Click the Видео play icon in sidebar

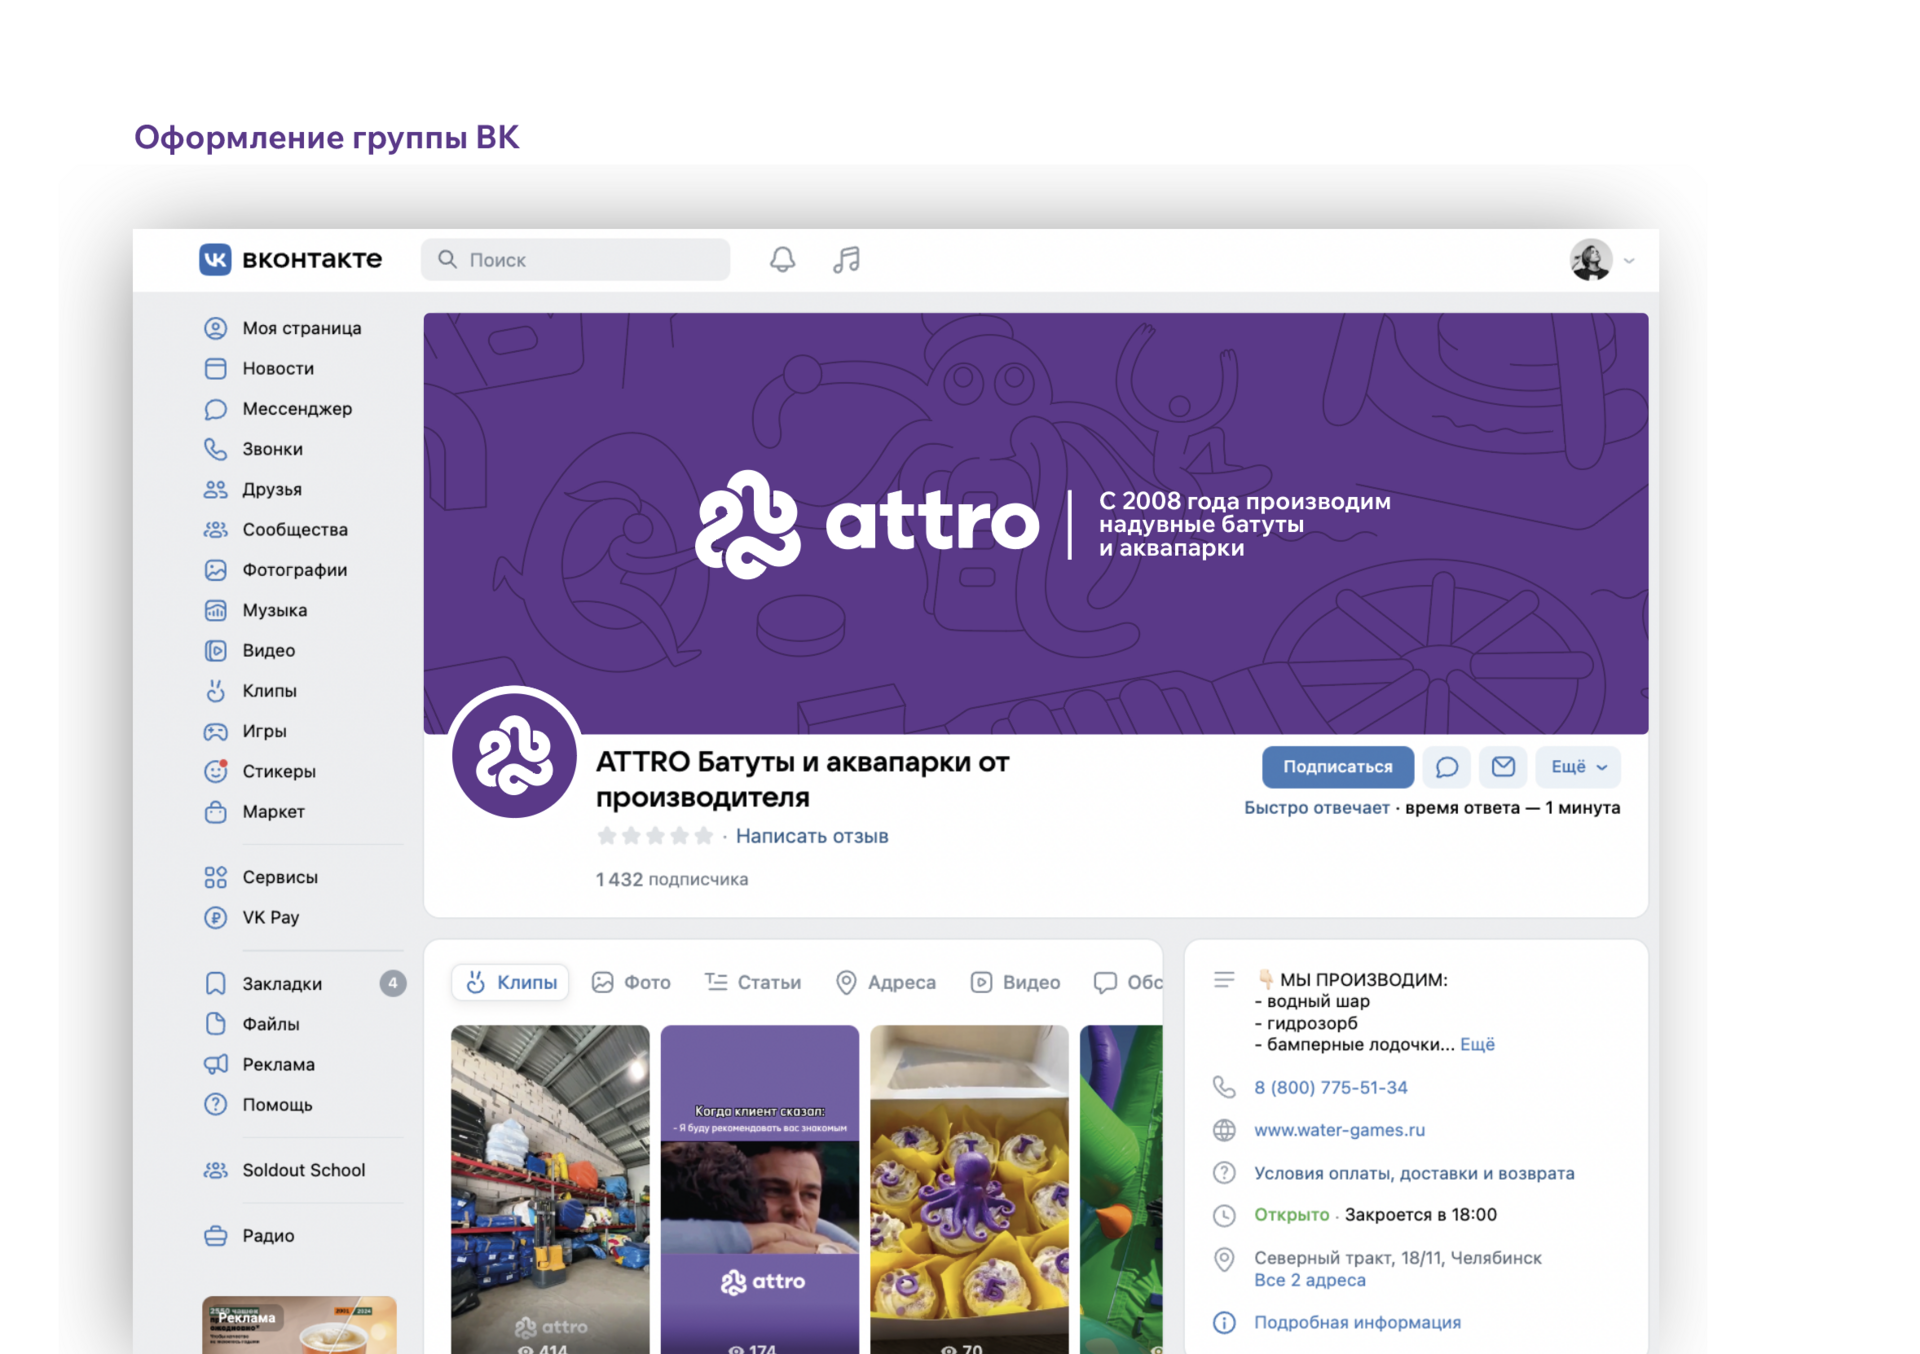coord(215,650)
